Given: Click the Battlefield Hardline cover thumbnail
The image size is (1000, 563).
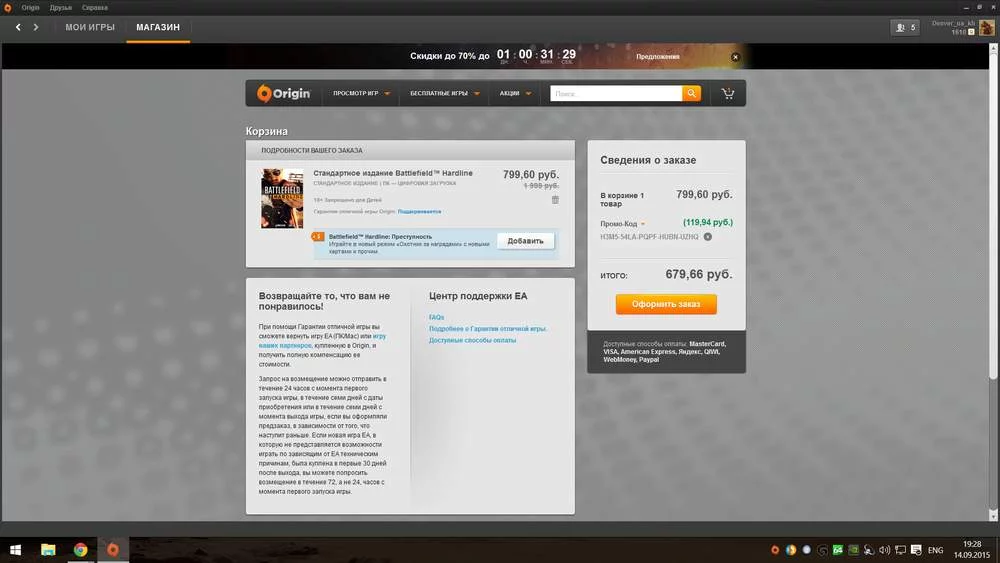Looking at the screenshot, I should [282, 198].
